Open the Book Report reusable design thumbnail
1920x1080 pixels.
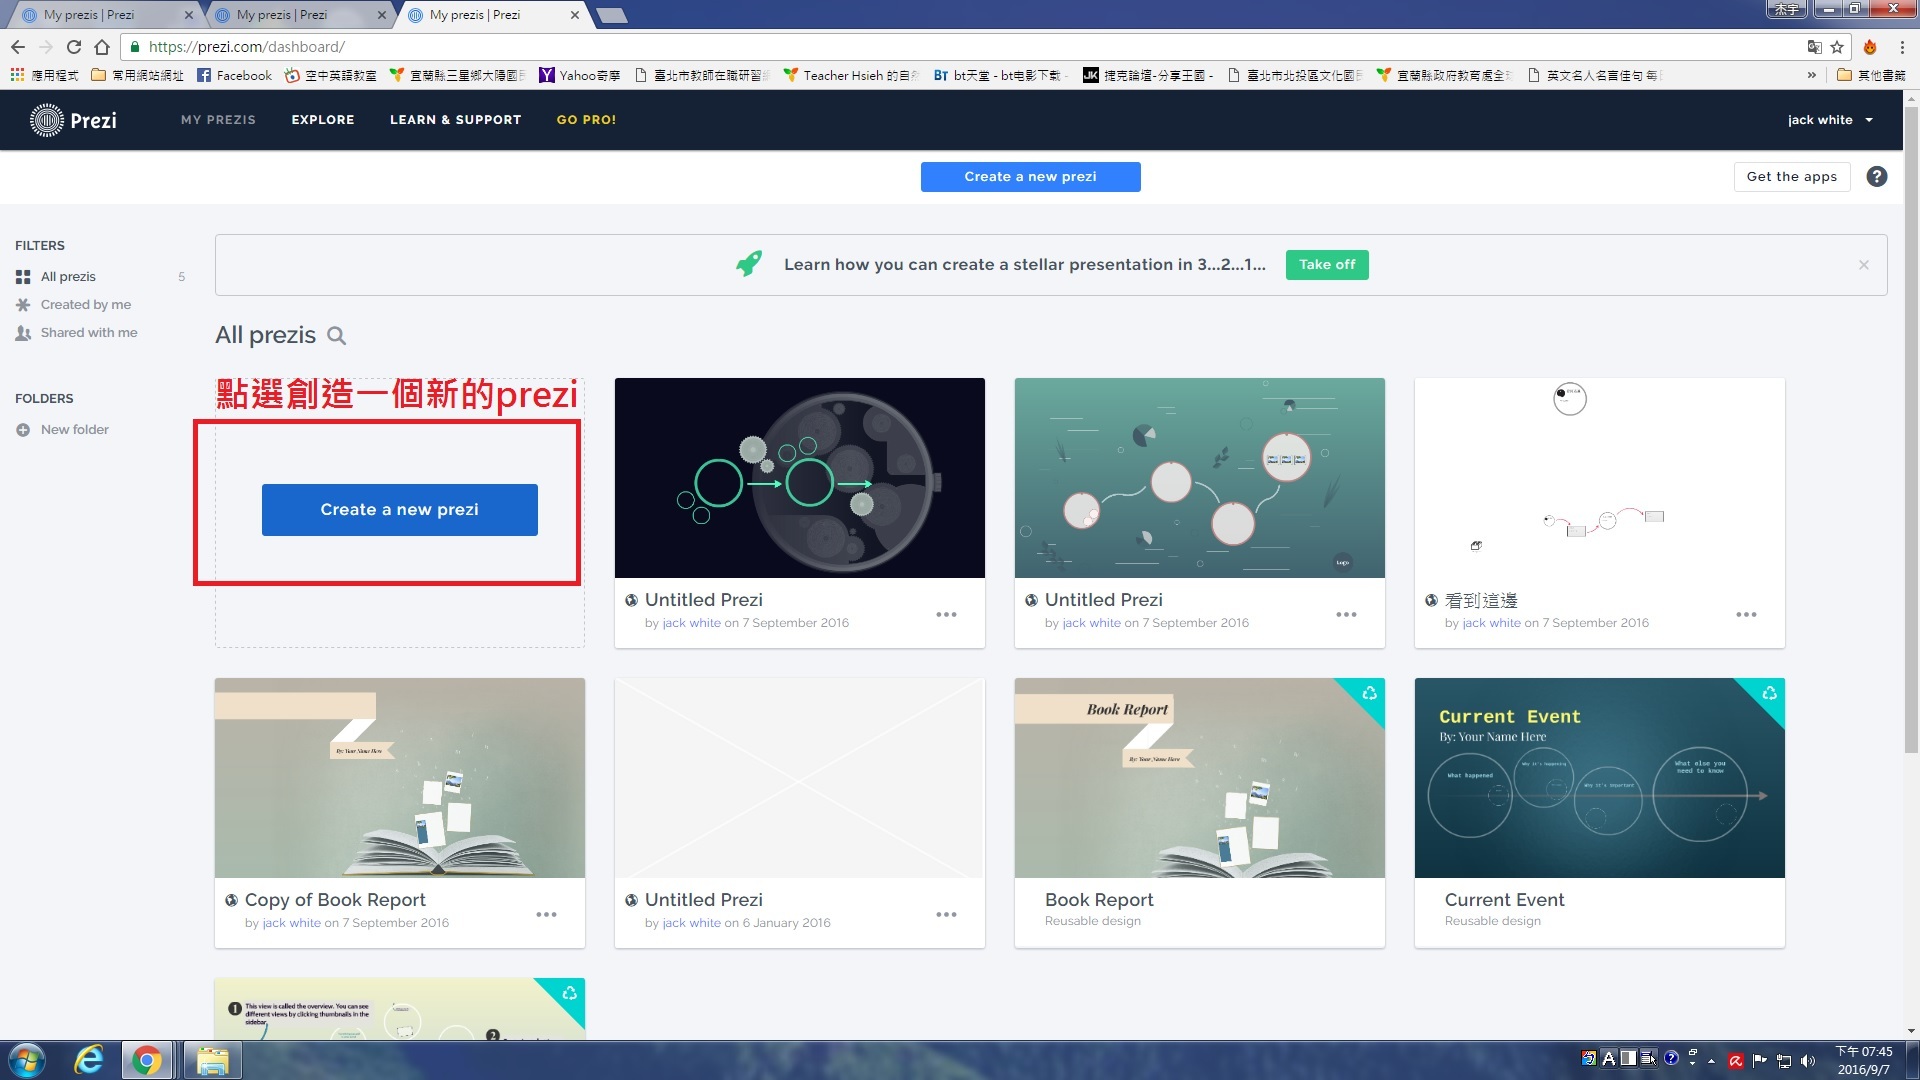pyautogui.click(x=1200, y=778)
